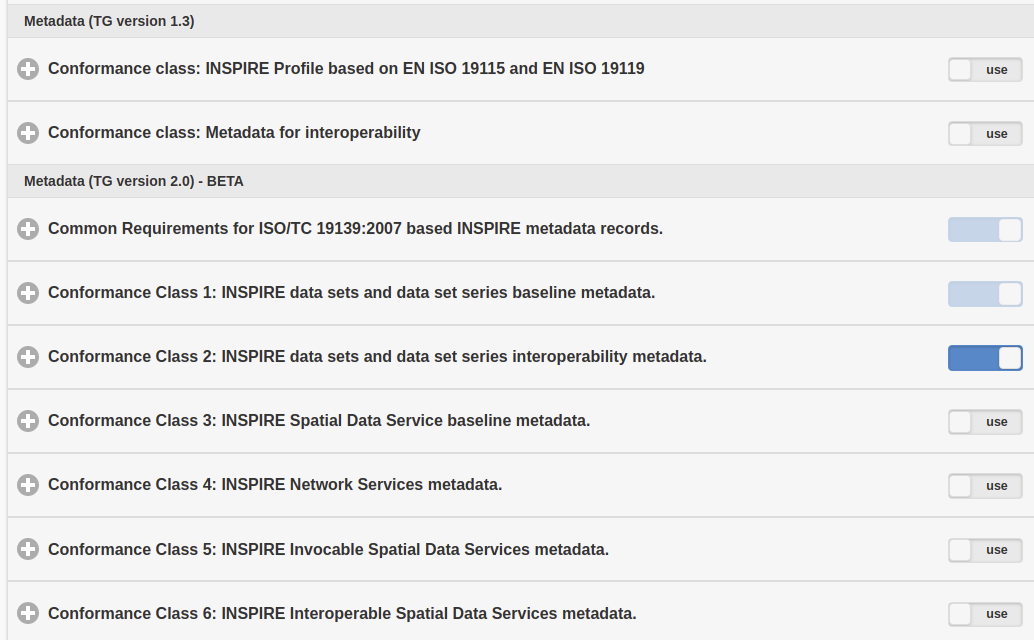Viewport: 1034px width, 640px height.
Task: Click Conformance Class 5 Invocable Services title
Action: (328, 549)
